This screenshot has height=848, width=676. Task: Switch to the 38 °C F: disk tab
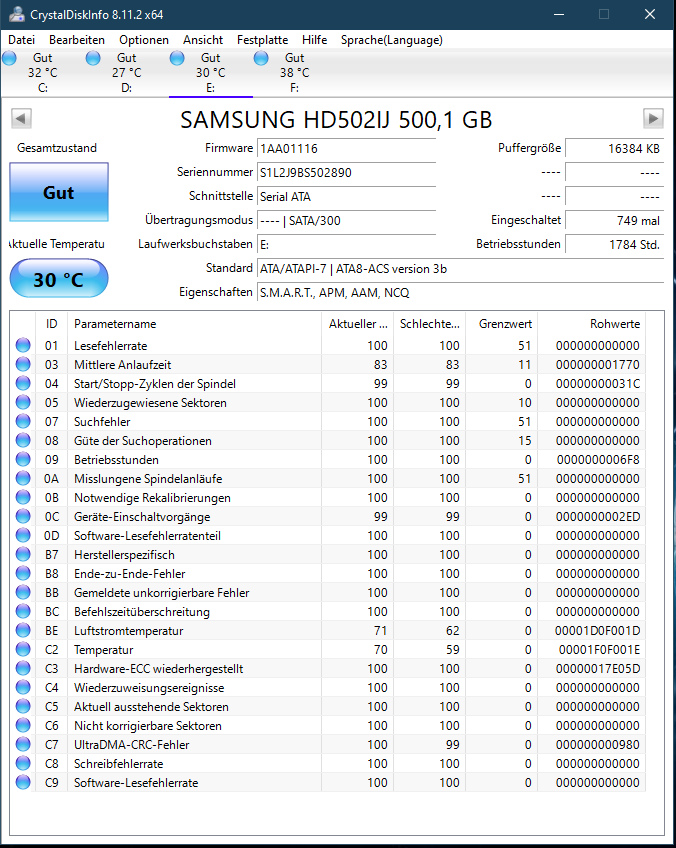[x=295, y=72]
